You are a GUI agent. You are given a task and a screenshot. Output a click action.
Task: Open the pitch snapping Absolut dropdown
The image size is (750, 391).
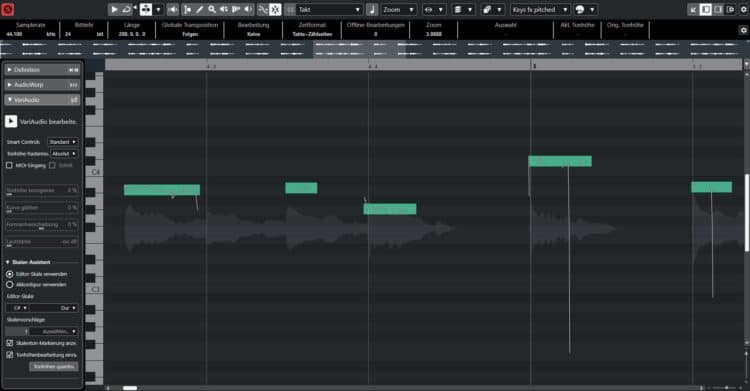(64, 154)
